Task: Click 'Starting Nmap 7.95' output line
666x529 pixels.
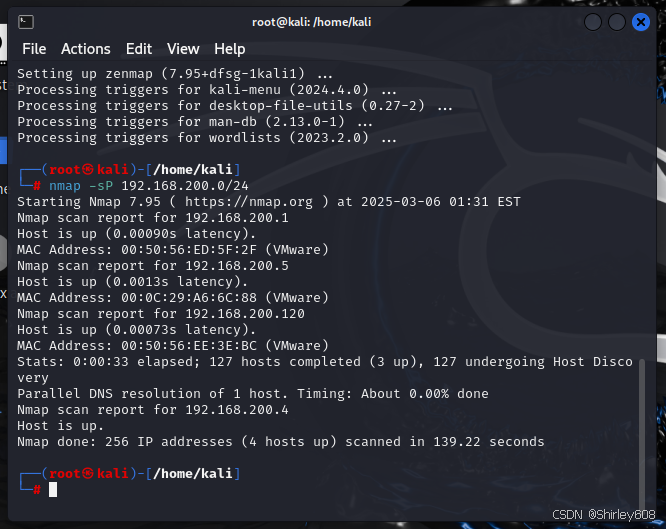Action: tap(268, 201)
